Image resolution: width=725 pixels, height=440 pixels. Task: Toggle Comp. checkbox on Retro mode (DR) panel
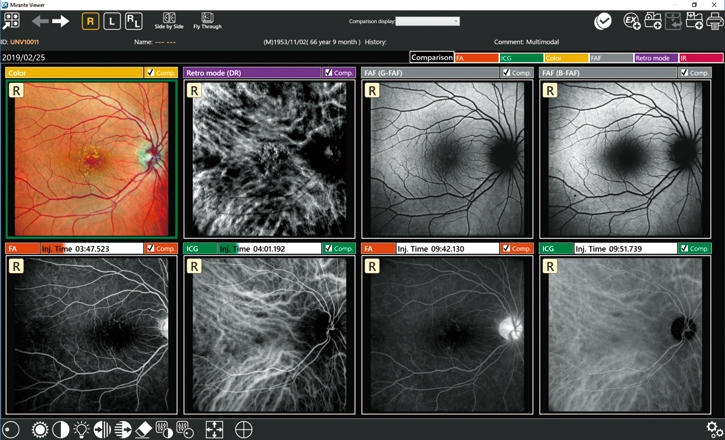328,73
